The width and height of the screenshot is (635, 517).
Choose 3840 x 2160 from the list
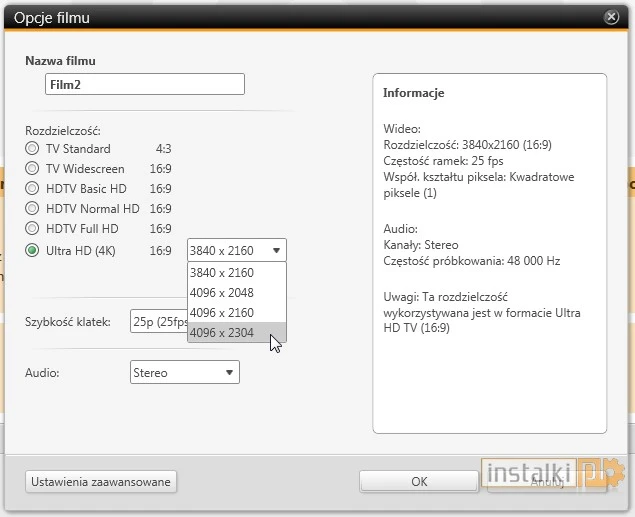(x=222, y=273)
